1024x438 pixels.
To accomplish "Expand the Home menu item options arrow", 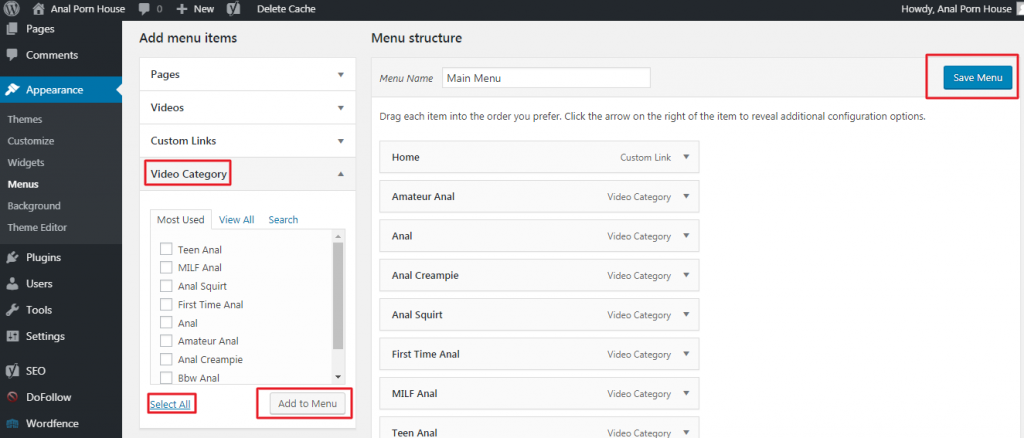I will [x=686, y=157].
